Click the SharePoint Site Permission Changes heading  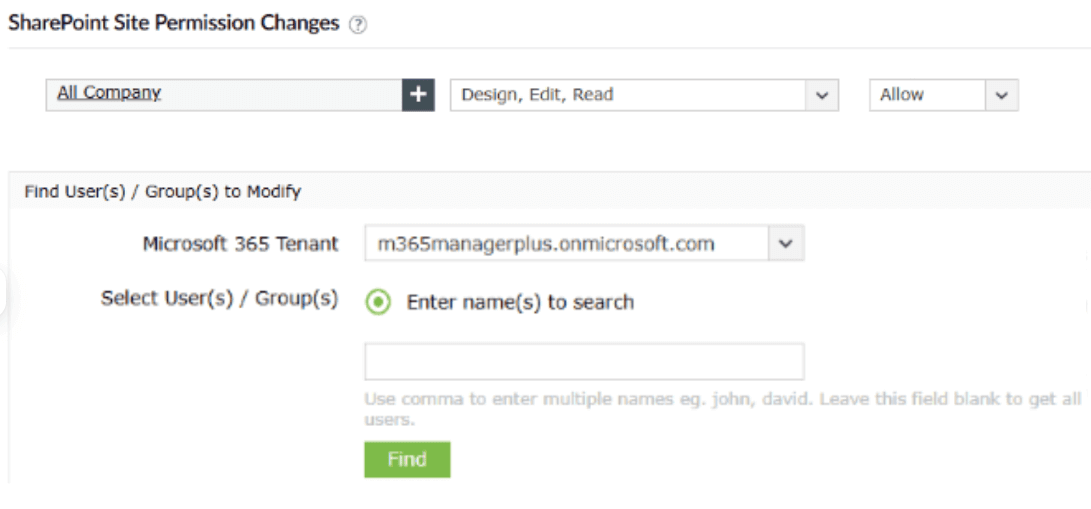(174, 24)
